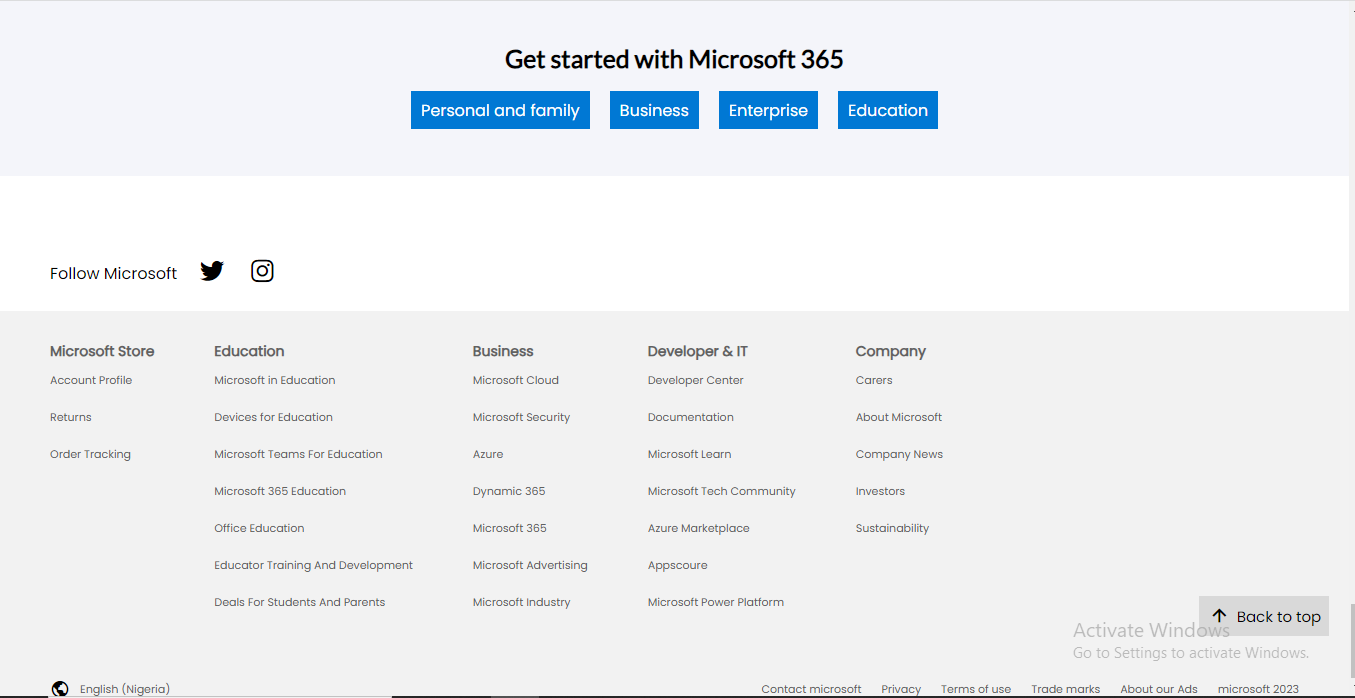
Task: Open Educator Training And Development link
Action: click(313, 565)
